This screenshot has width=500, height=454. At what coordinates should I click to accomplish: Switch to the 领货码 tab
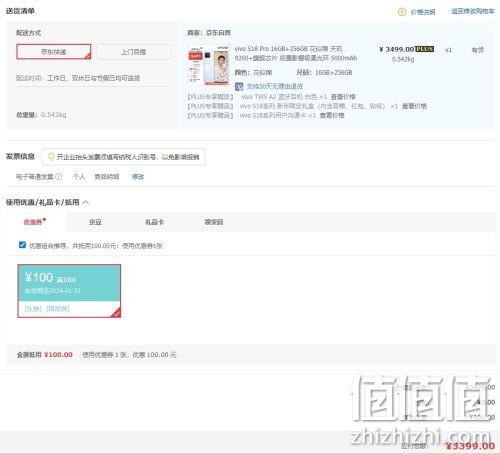[x=214, y=222]
